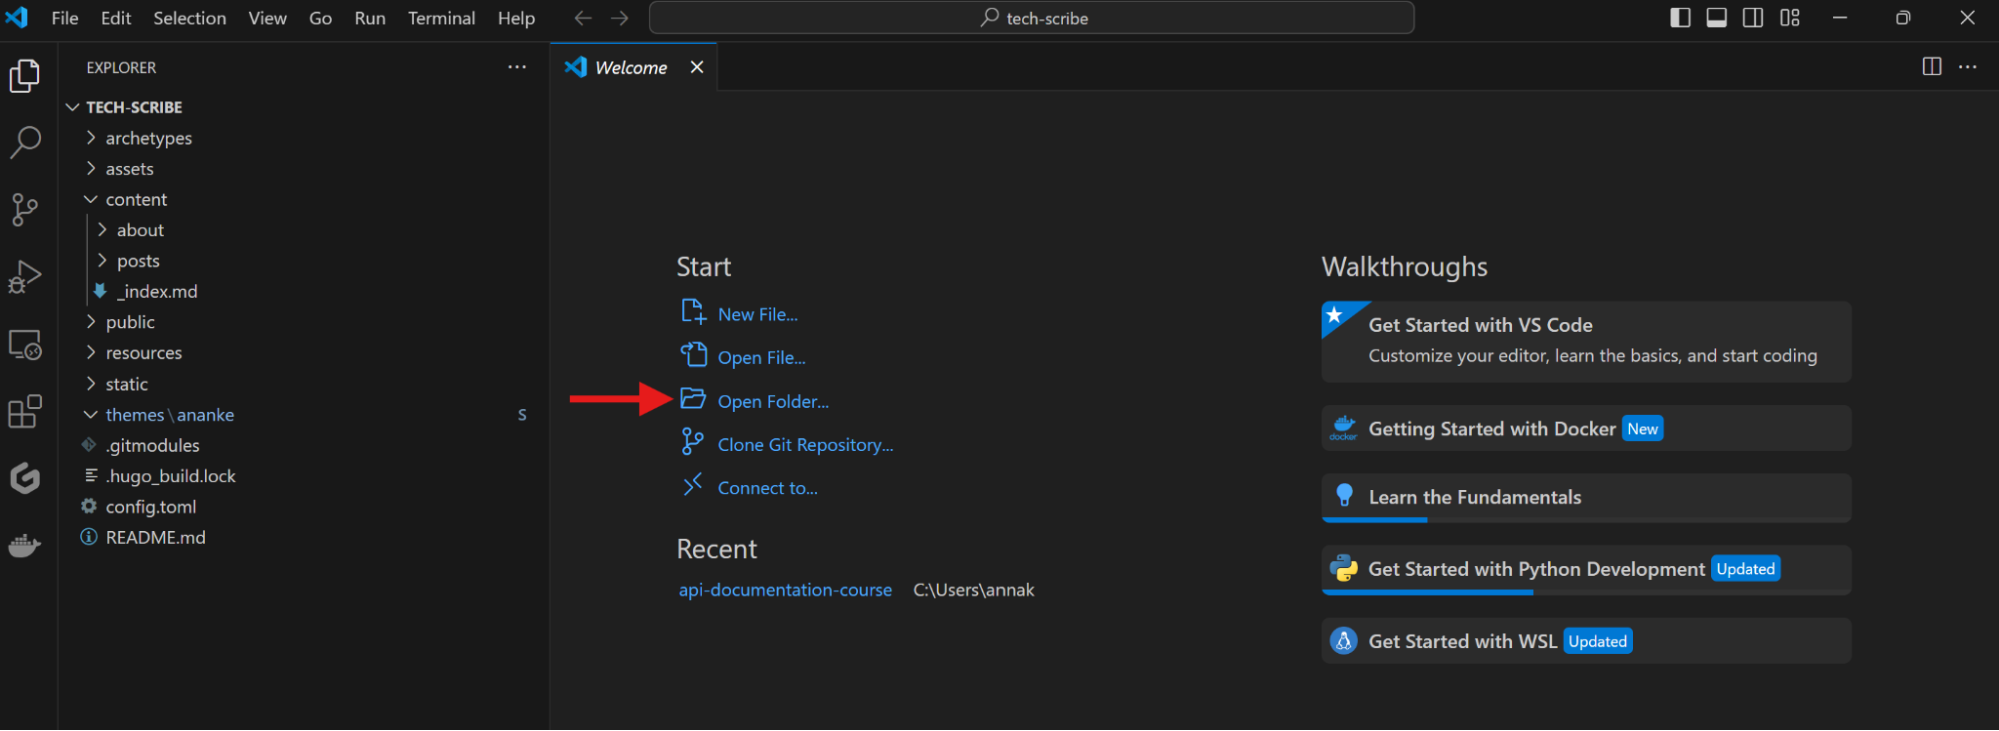Open the Run menu
The image size is (1999, 731).
click(x=370, y=18)
